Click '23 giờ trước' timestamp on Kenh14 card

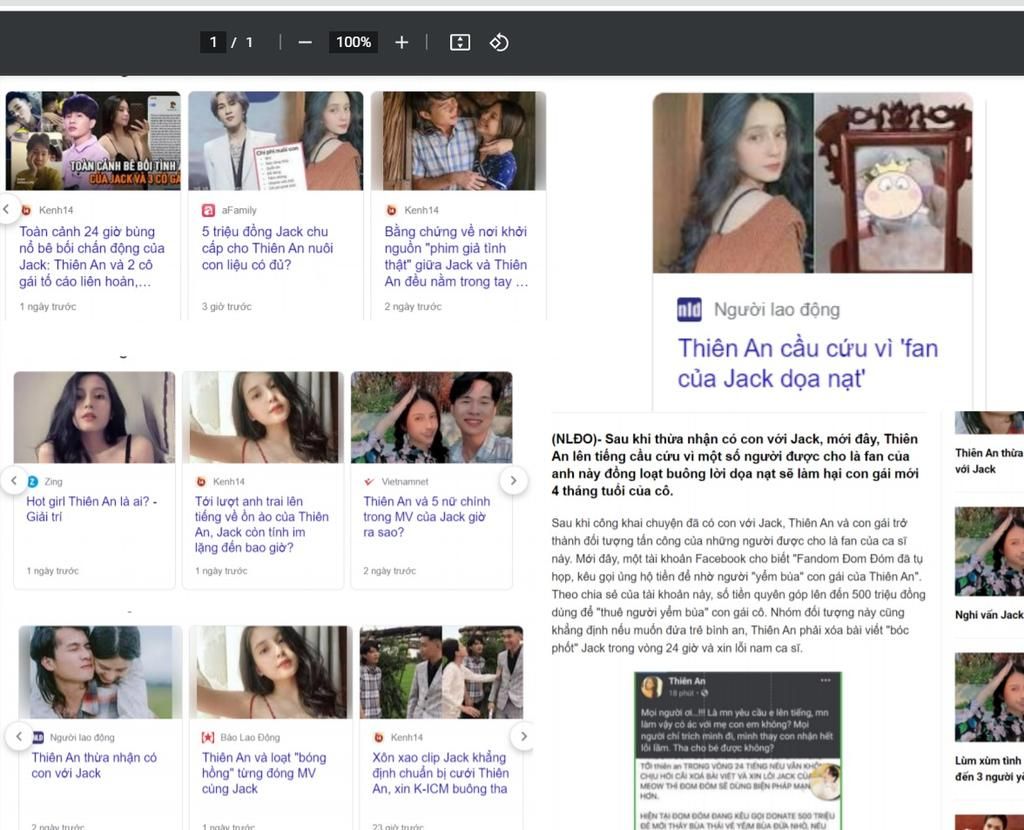click(398, 827)
